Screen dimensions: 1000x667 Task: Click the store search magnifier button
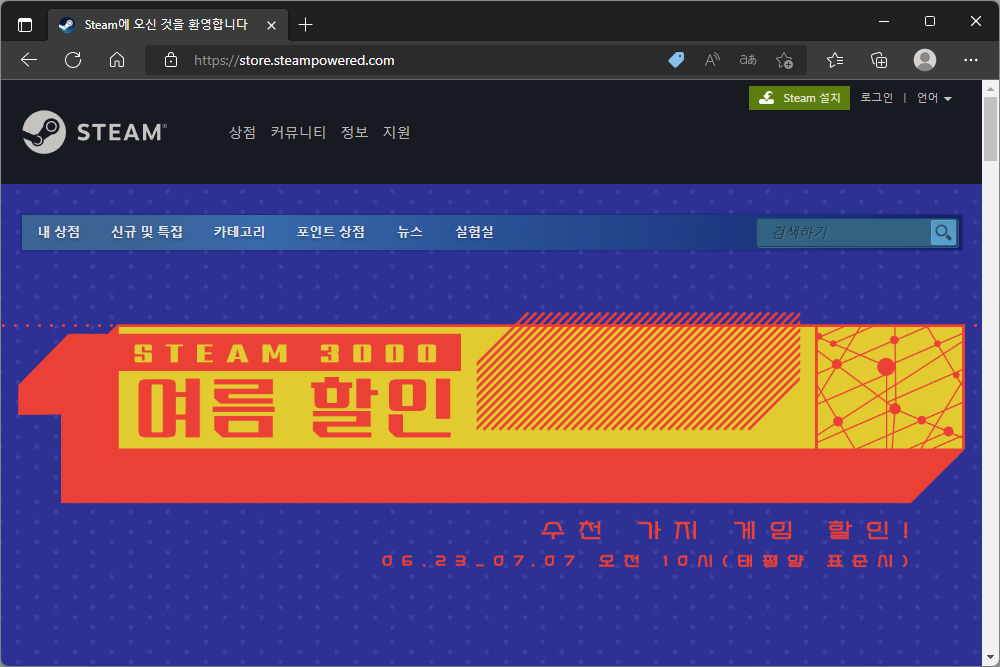(943, 233)
